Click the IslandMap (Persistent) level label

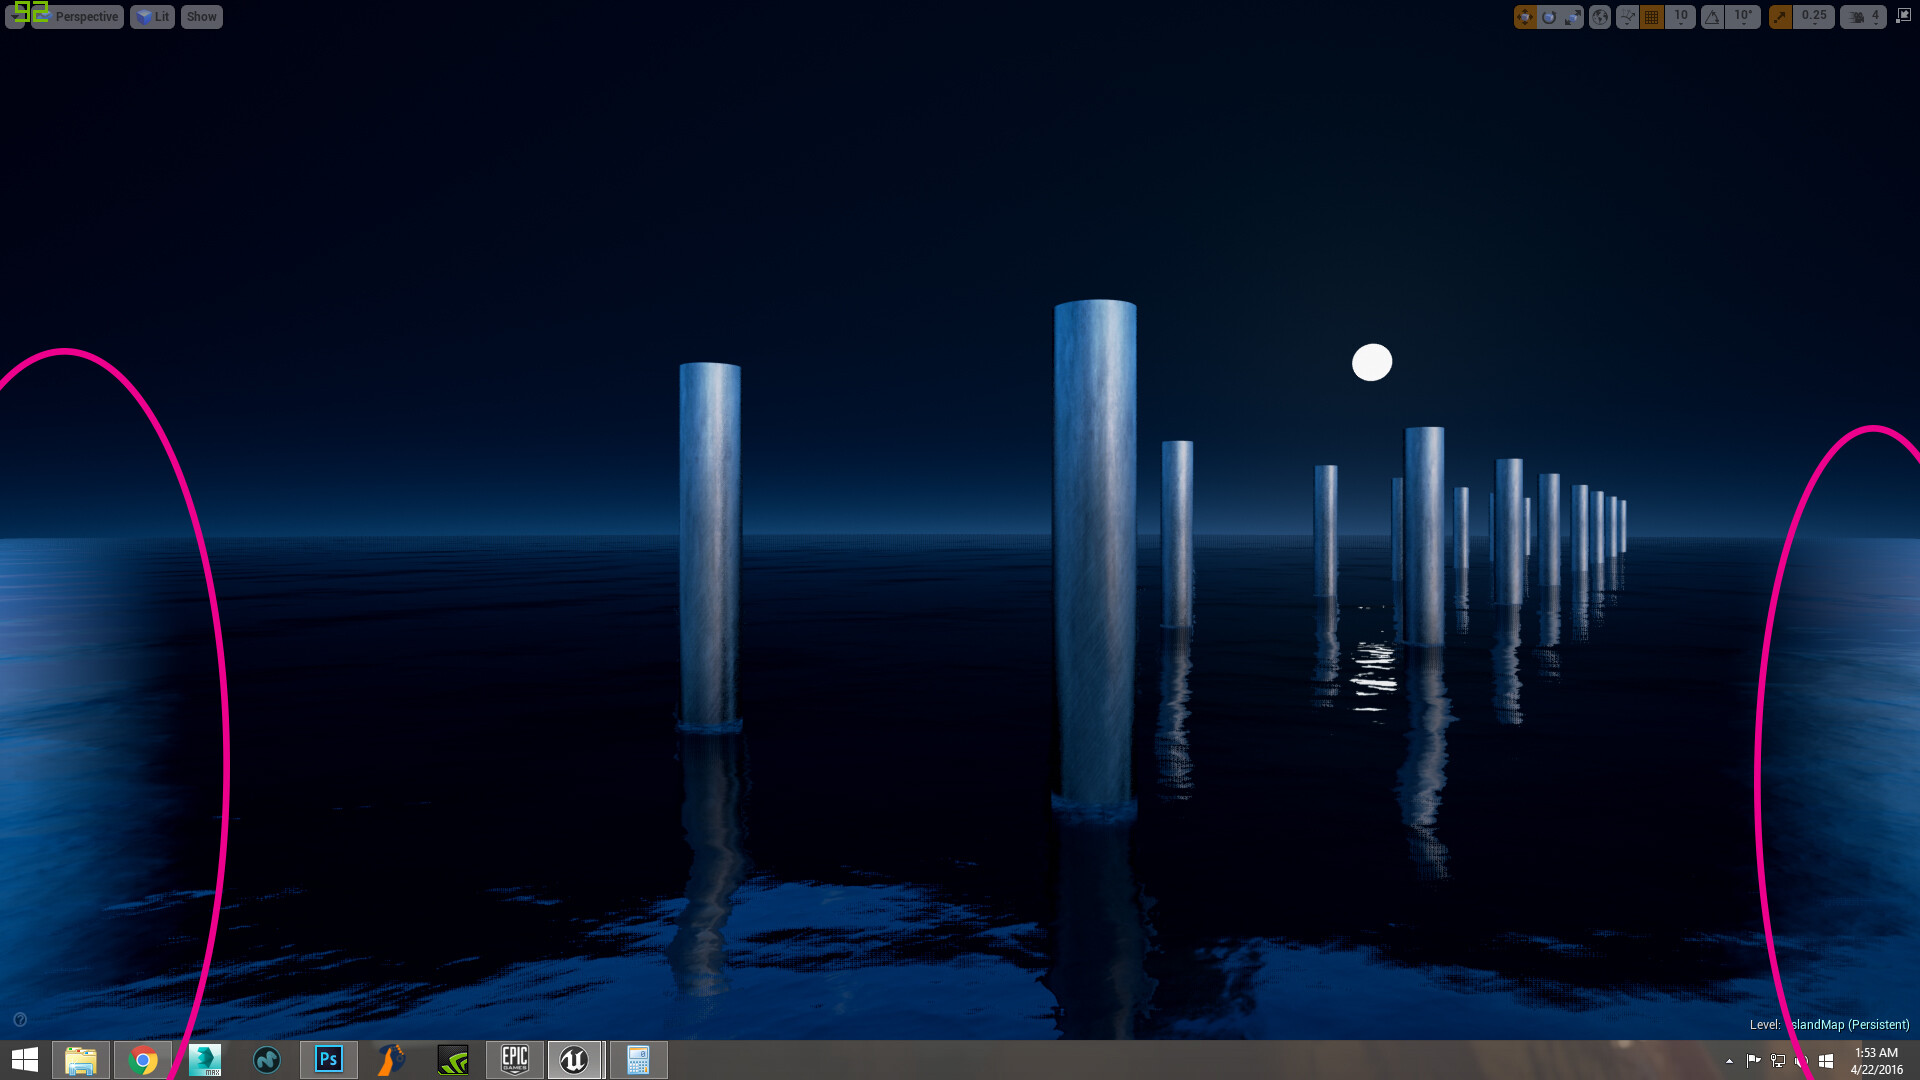click(1850, 1025)
